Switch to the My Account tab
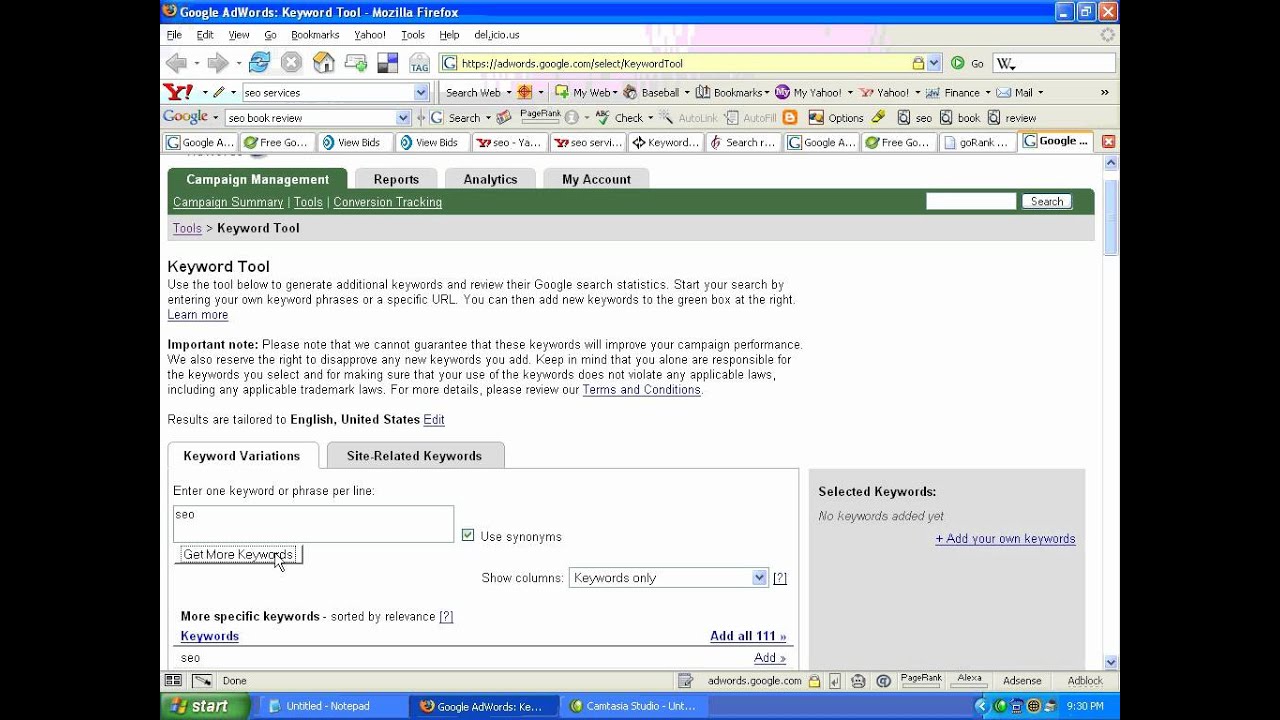 [596, 179]
